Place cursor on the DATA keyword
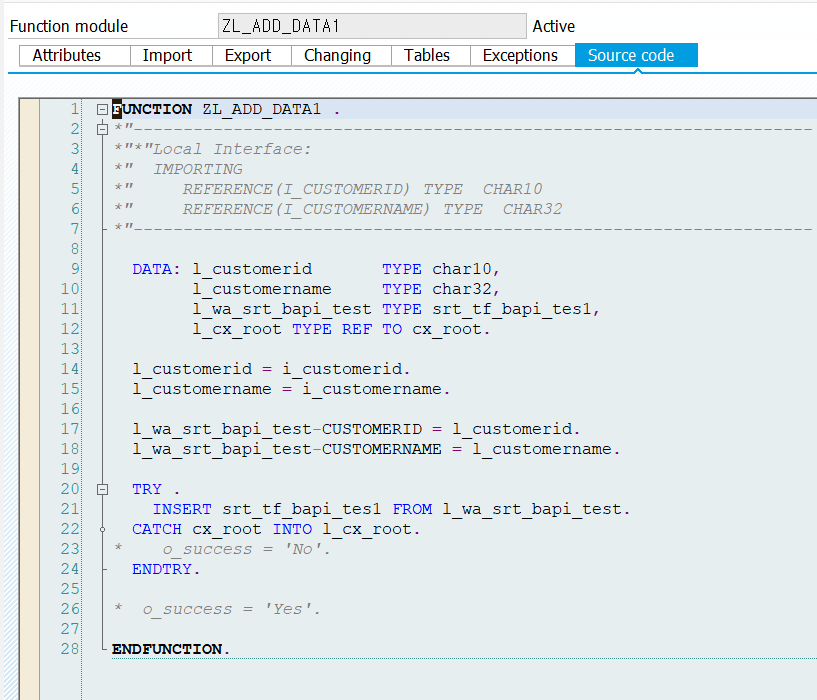817x700 pixels. pos(154,269)
